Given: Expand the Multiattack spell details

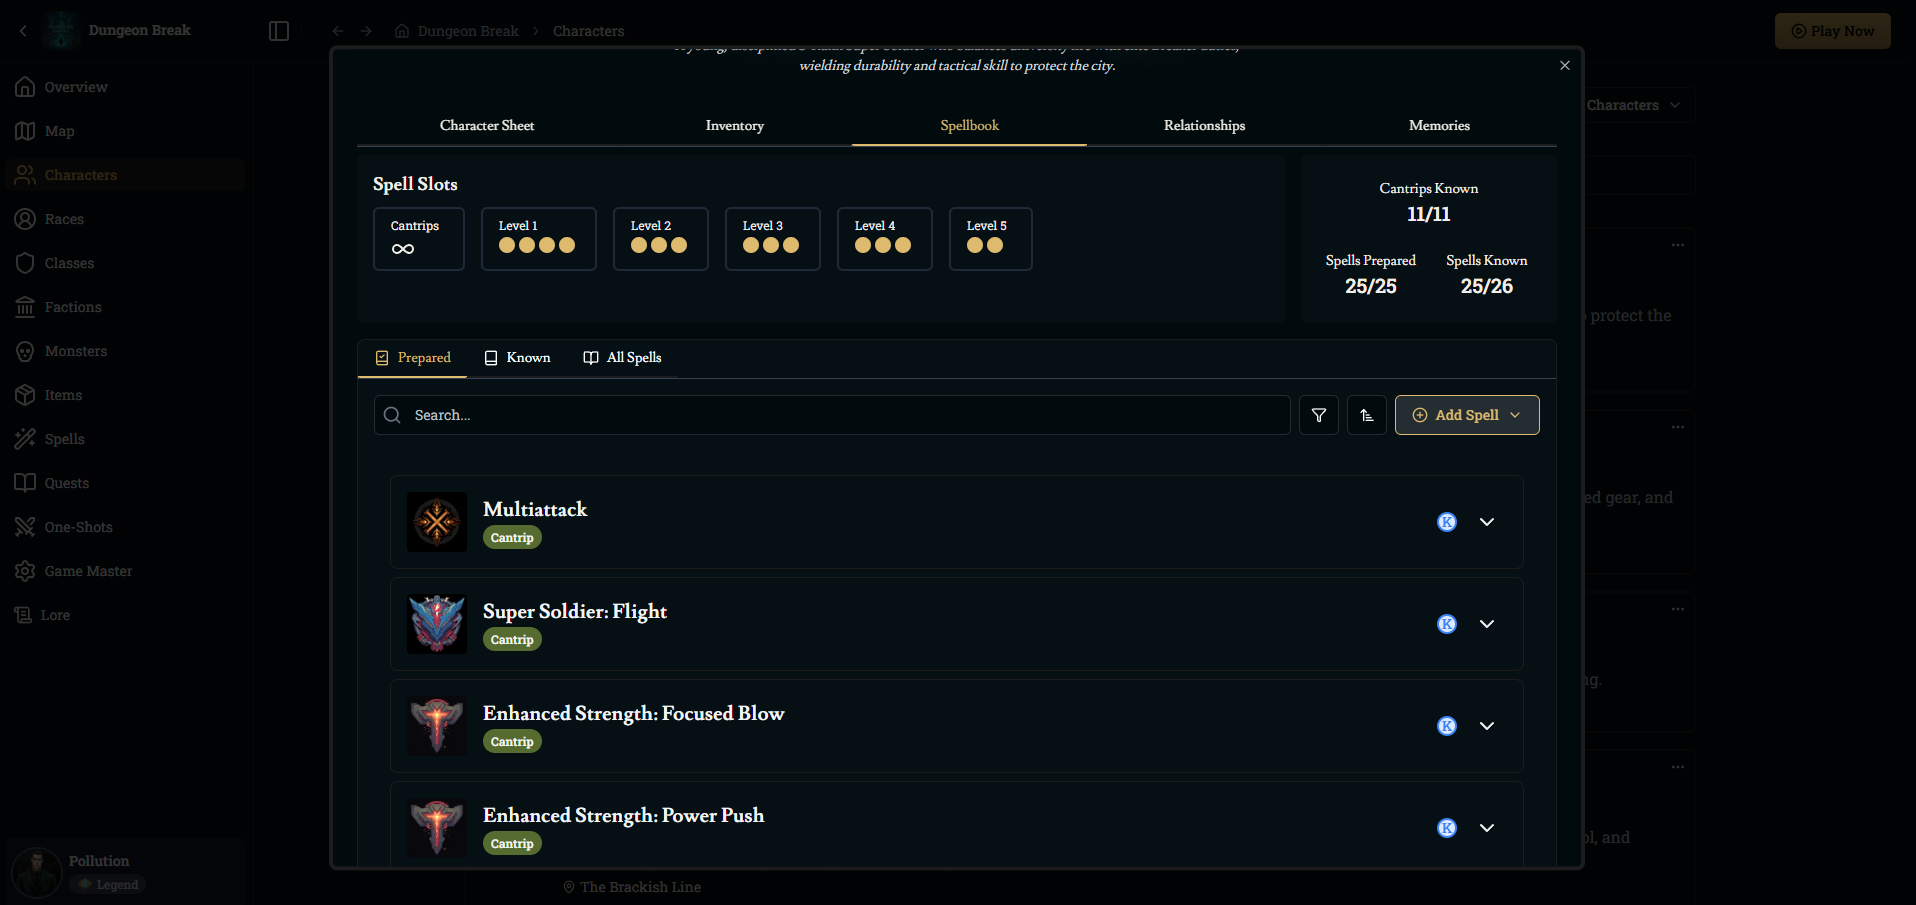Looking at the screenshot, I should coord(1486,522).
